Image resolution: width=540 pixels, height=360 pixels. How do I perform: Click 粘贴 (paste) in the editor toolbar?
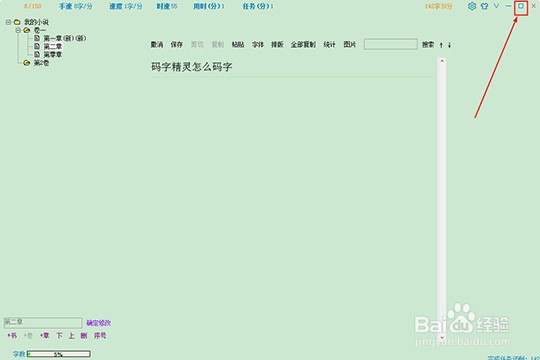(238, 44)
